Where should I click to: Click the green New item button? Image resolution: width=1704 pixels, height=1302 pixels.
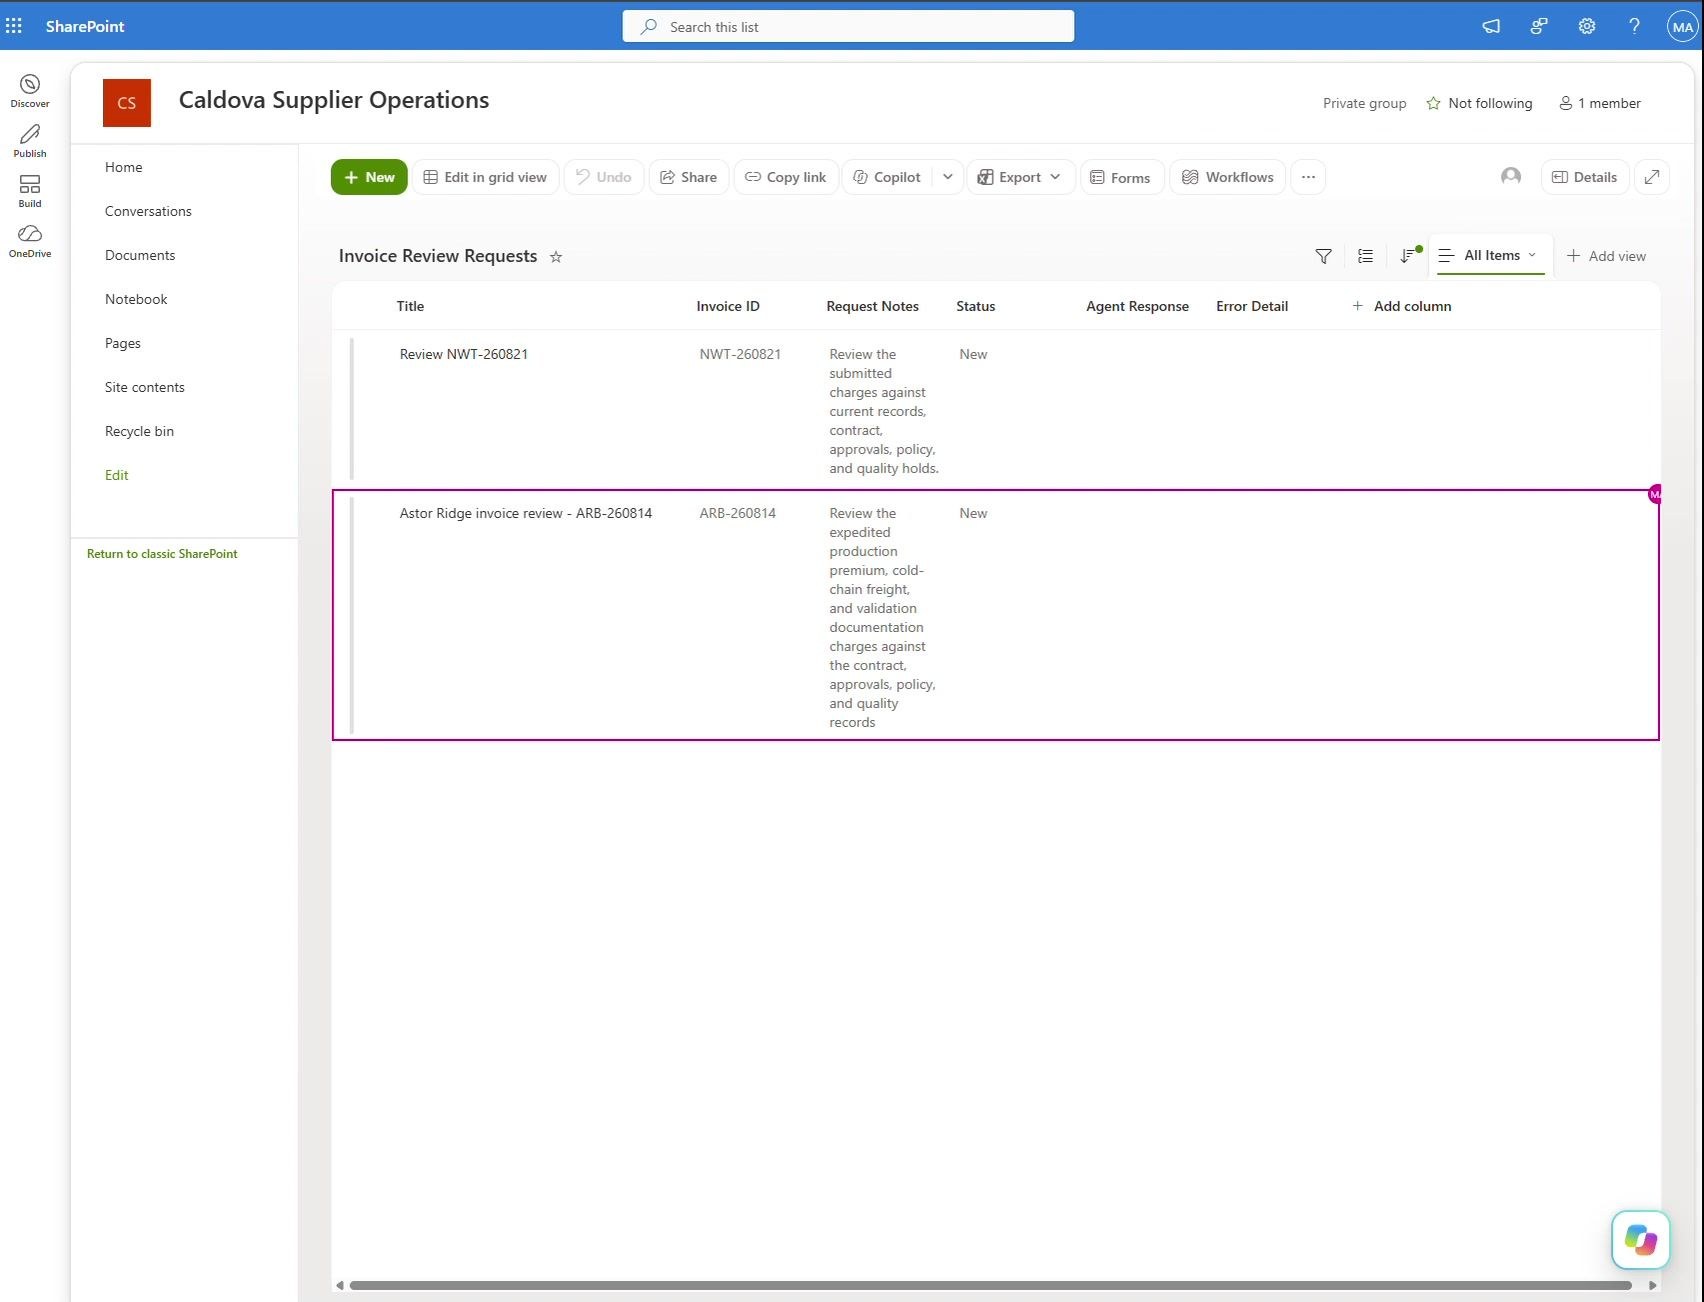[x=369, y=177]
